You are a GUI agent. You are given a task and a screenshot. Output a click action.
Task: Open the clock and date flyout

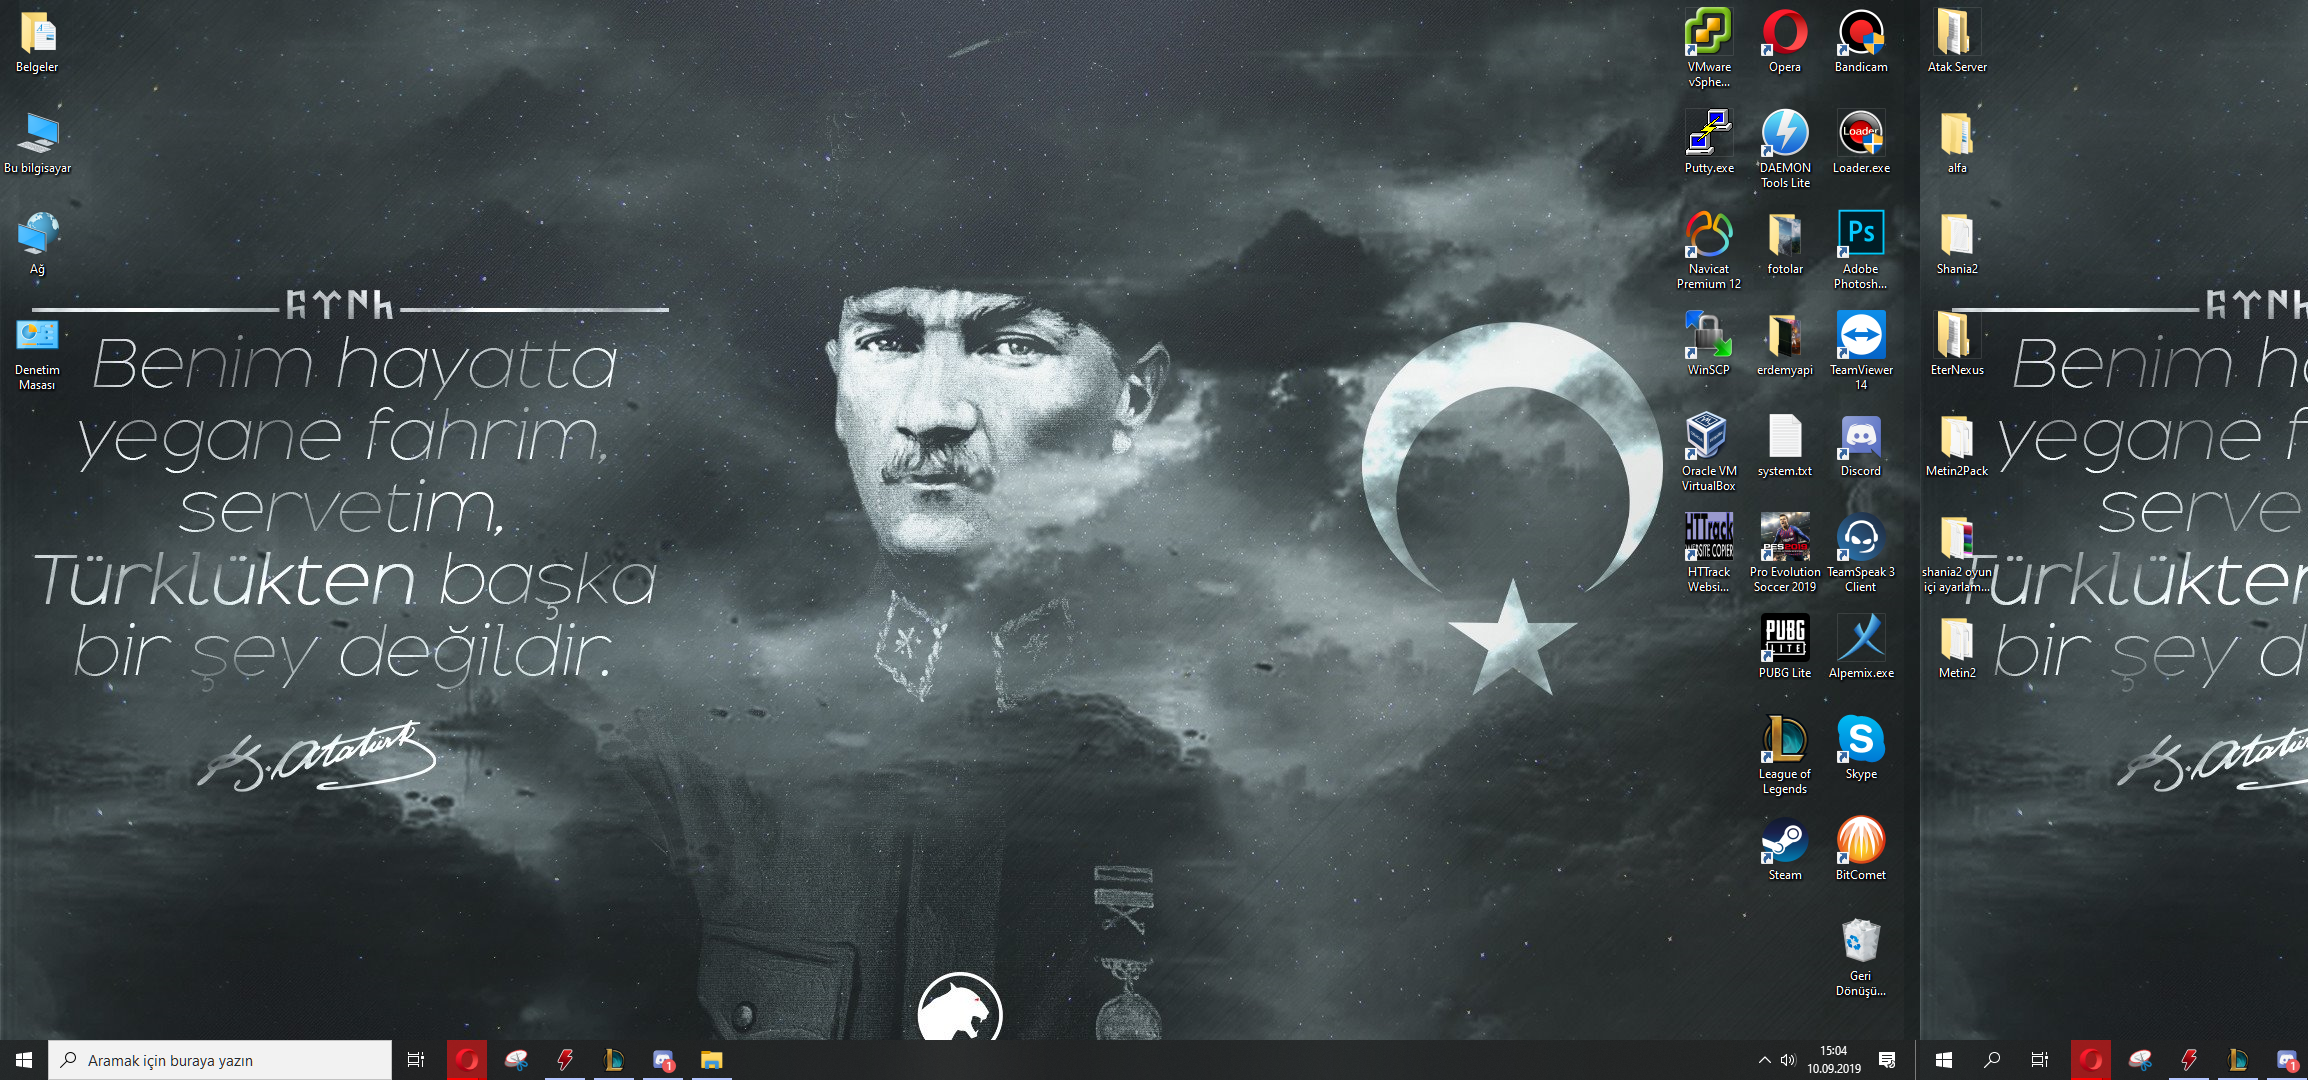click(1833, 1060)
